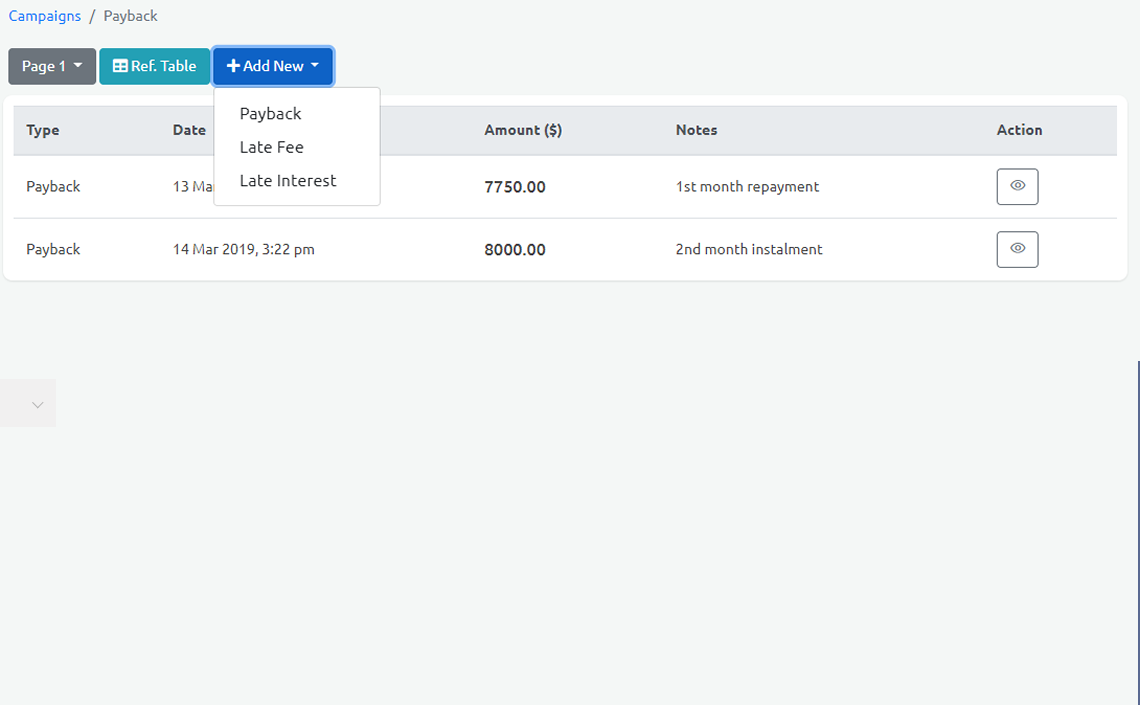Open the Page 1 dropdown
1140x705 pixels.
coord(52,66)
